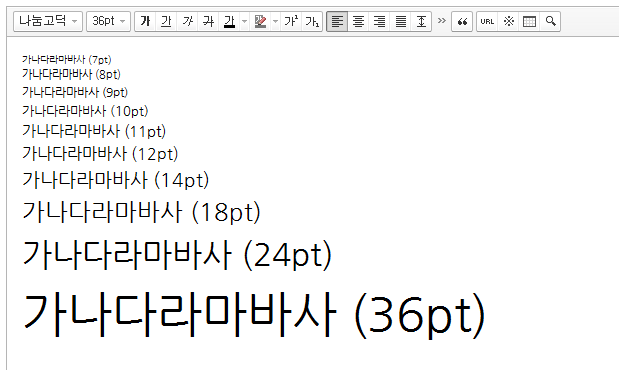
Task: Click the 11pt sample text line
Action: (x=94, y=131)
